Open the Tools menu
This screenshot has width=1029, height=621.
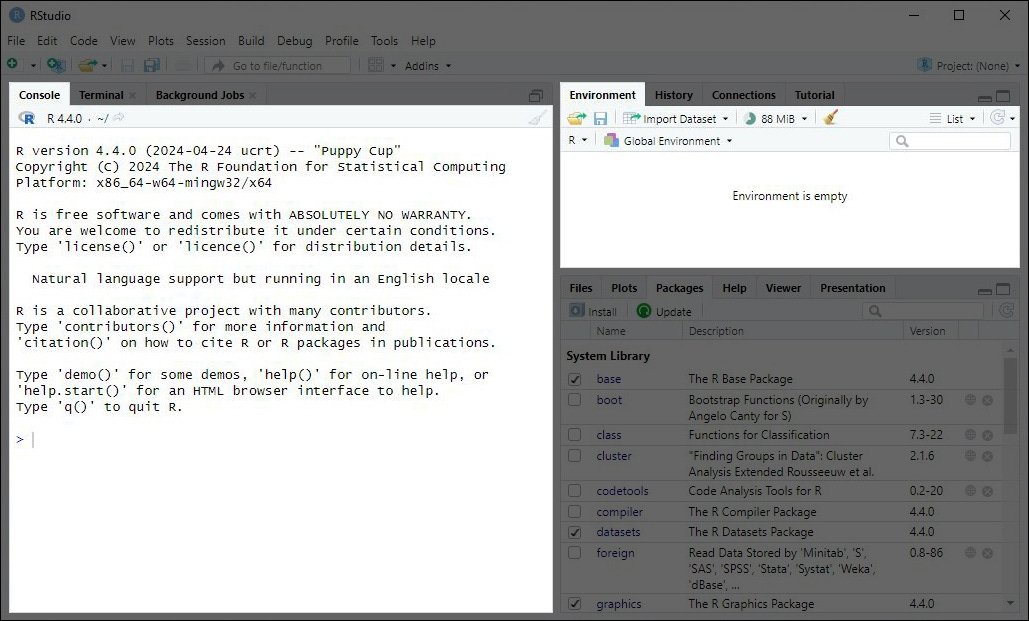tap(384, 41)
